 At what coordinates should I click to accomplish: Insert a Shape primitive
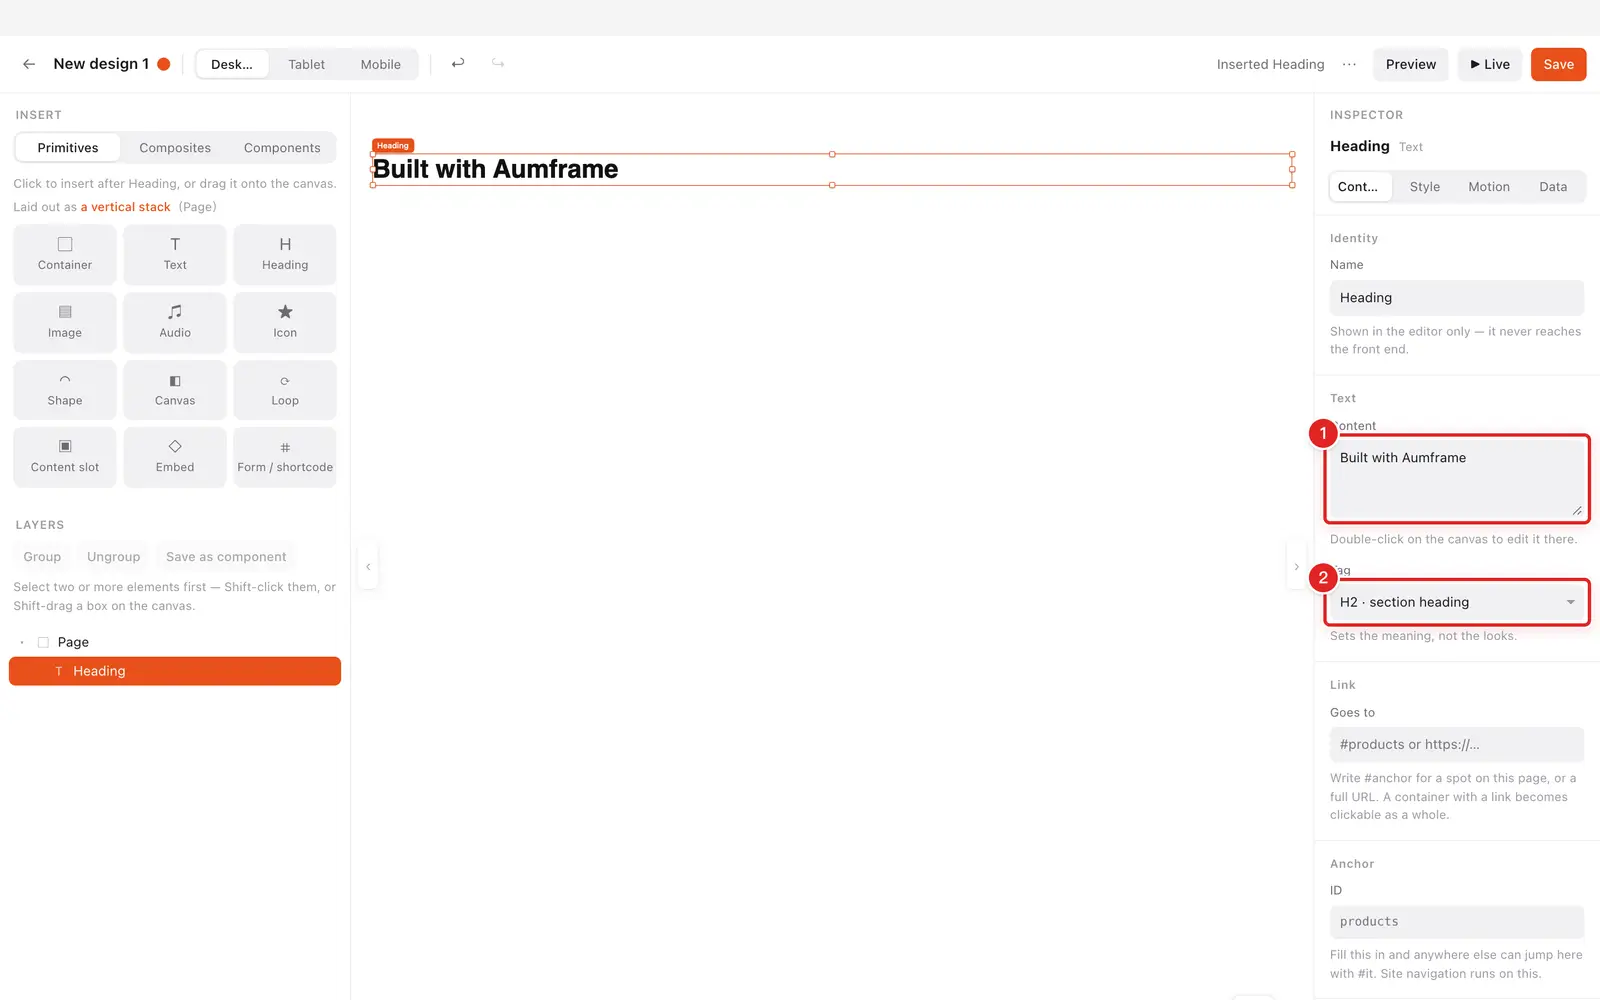click(x=65, y=390)
